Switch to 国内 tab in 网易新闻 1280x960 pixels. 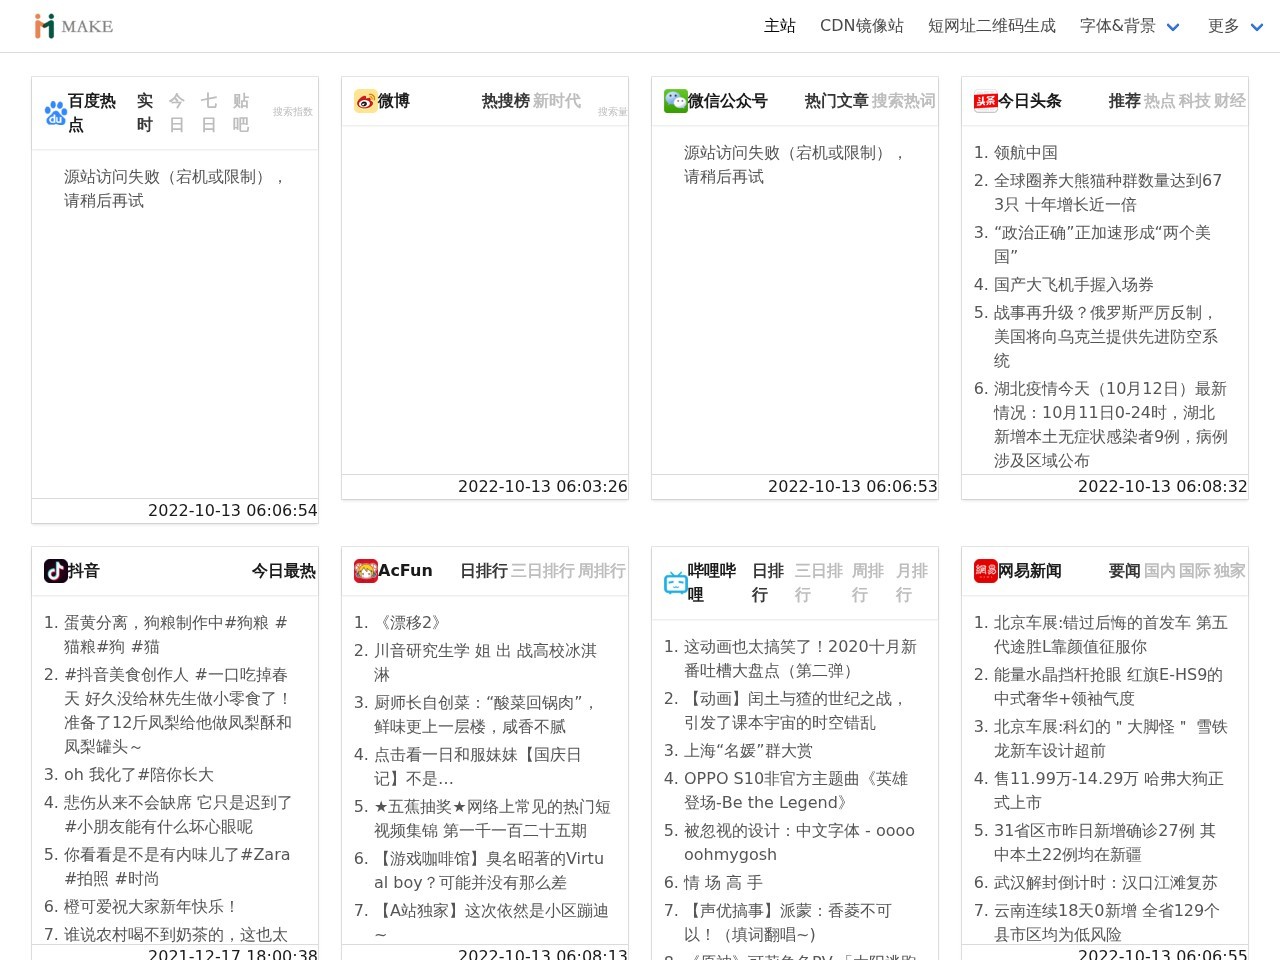pyautogui.click(x=1159, y=571)
